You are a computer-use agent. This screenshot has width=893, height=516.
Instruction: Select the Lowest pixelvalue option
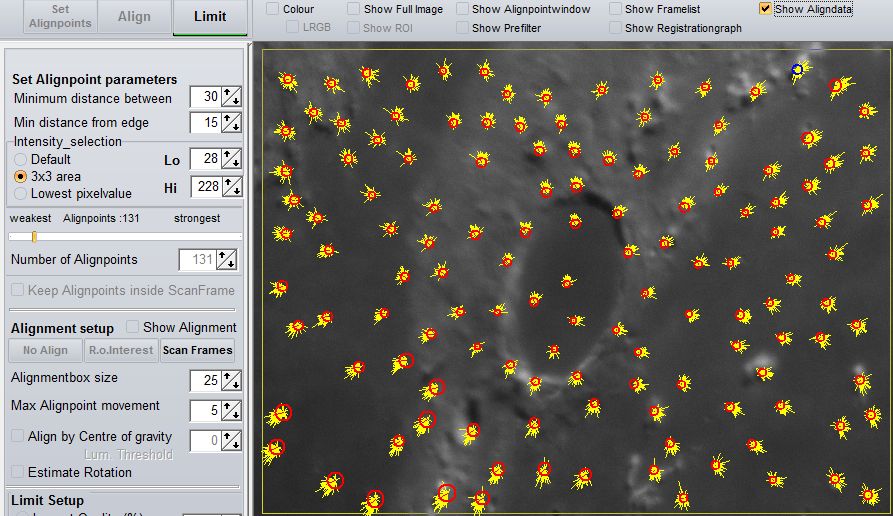[21, 194]
